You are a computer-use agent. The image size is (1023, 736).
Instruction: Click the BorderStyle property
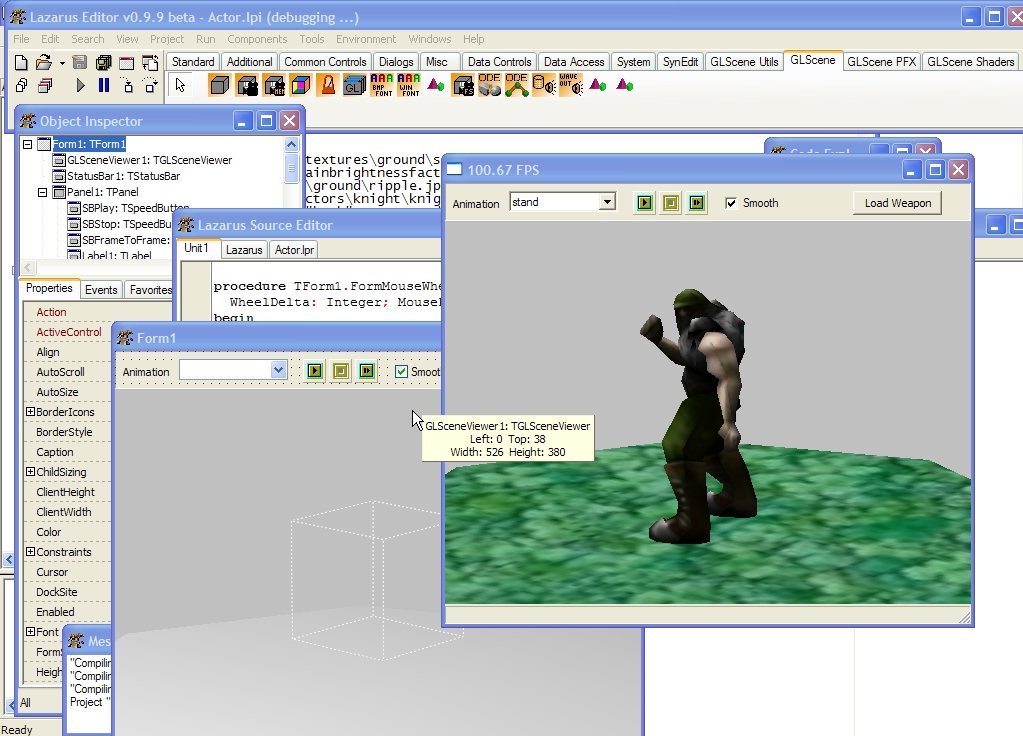point(64,432)
